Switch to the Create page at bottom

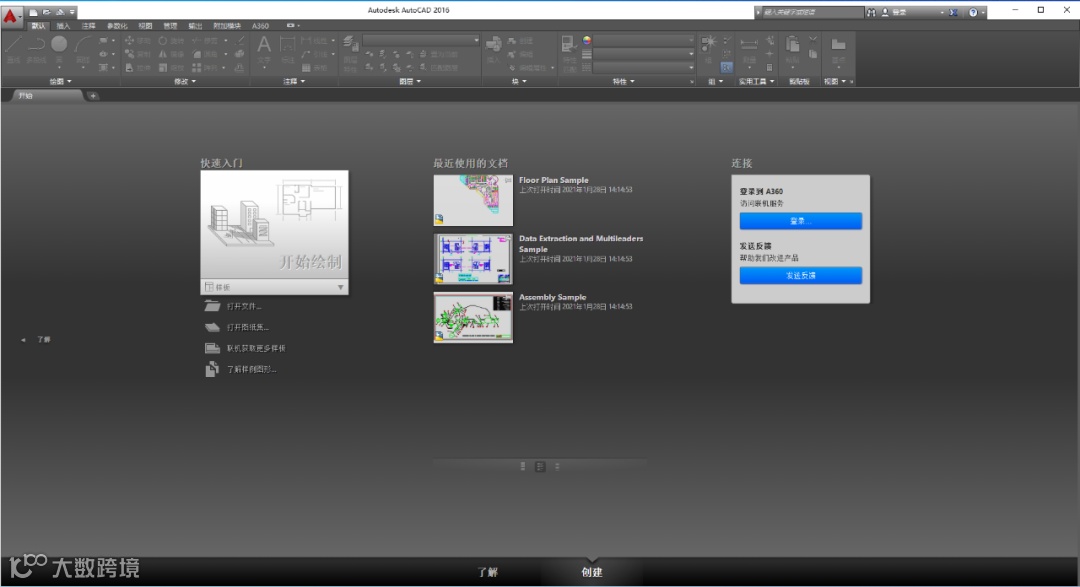[x=592, y=572]
